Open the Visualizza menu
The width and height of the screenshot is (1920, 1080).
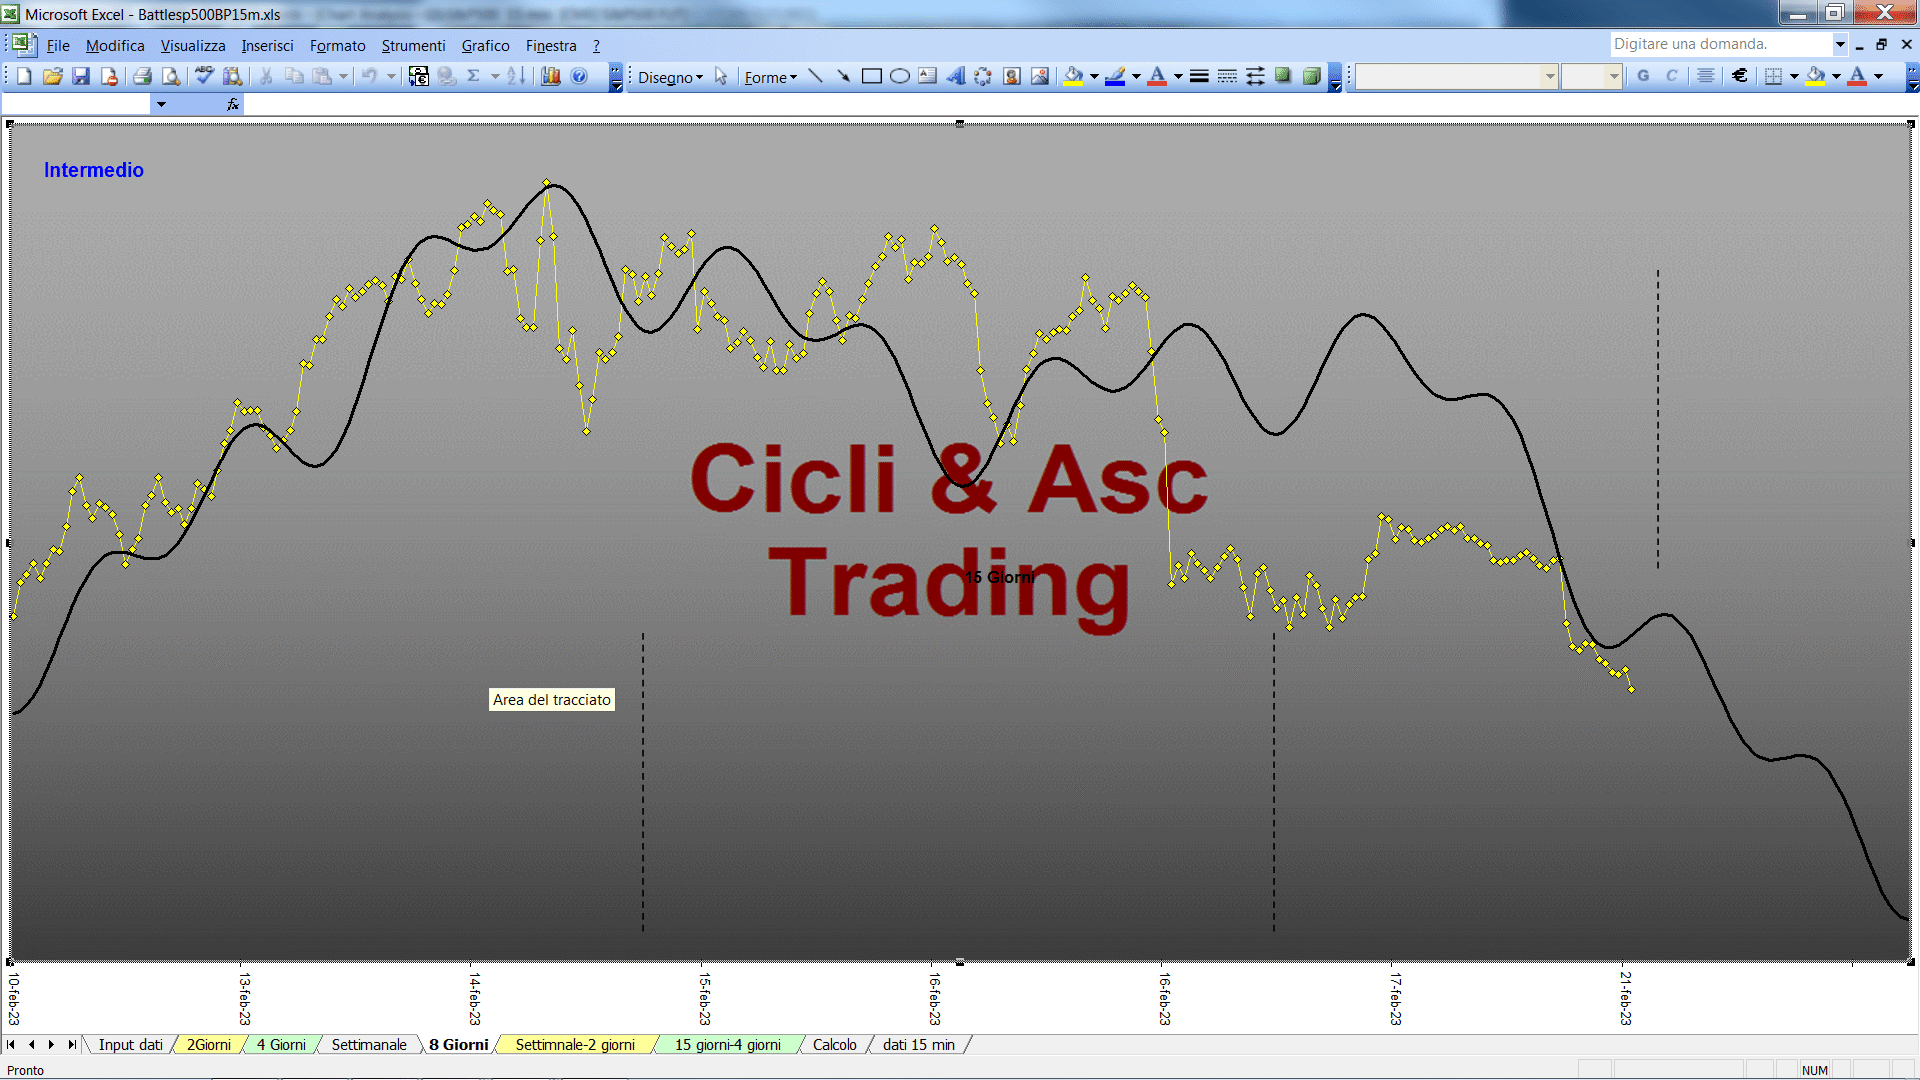pyautogui.click(x=193, y=45)
